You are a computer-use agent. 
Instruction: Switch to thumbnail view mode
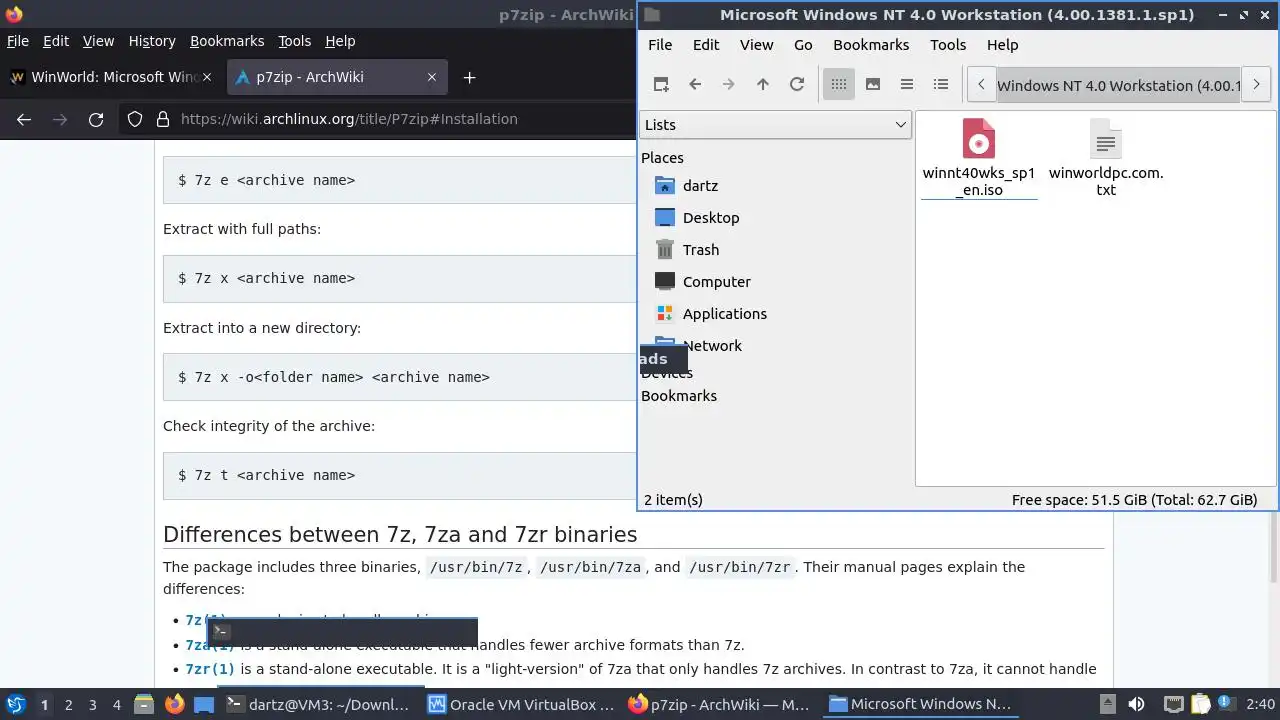click(873, 85)
